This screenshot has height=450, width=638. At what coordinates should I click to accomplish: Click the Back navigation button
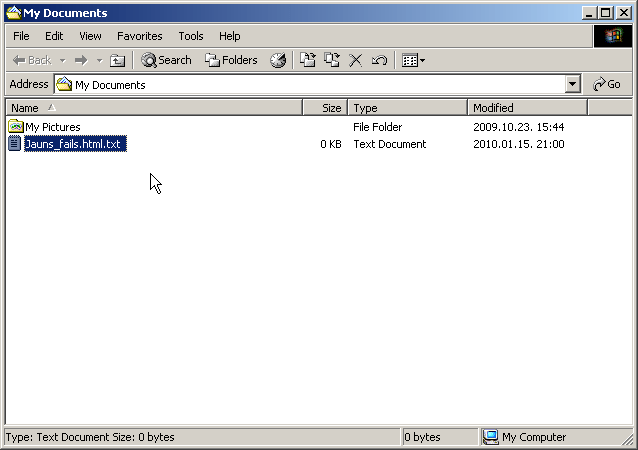32,61
